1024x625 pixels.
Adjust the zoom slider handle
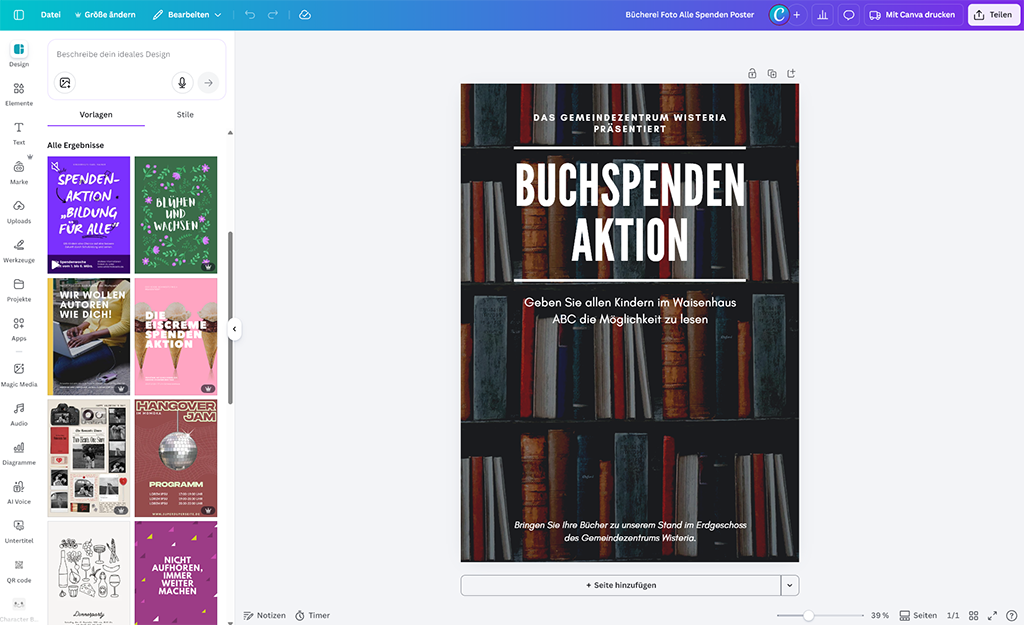808,615
